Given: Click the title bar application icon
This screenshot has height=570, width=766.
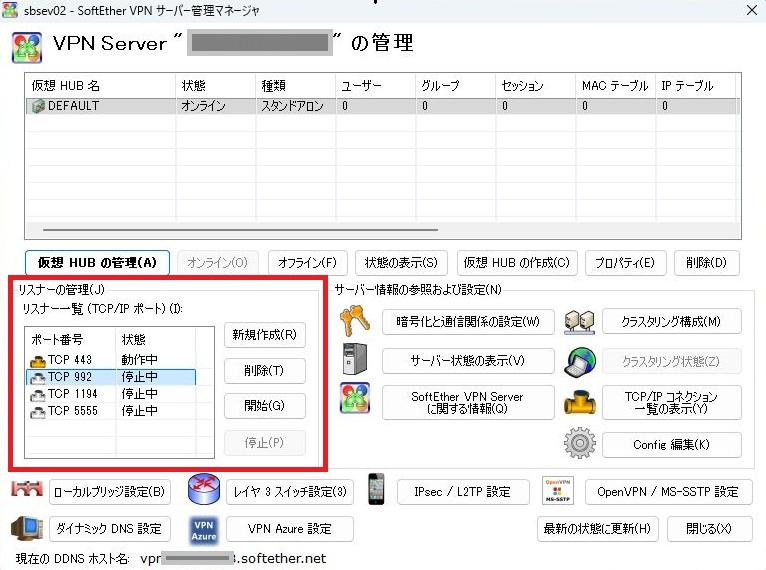Looking at the screenshot, I should click(10, 10).
